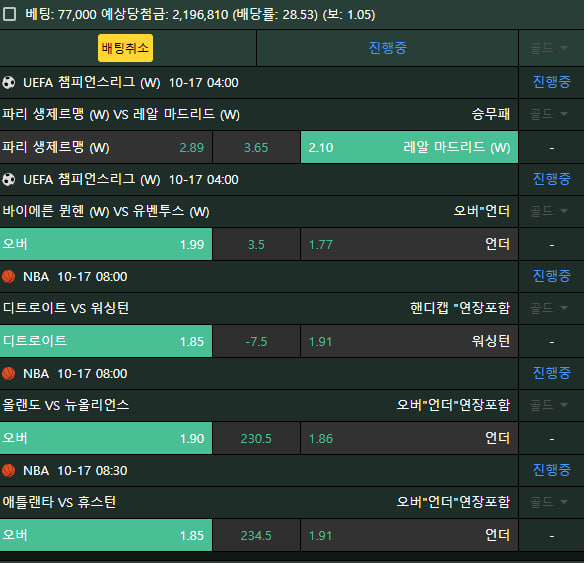Viewport: 587px width, 563px height.
Task: Click the 올랜도 VS 뉴올리언스 match title
Action: pyautogui.click(x=66, y=405)
